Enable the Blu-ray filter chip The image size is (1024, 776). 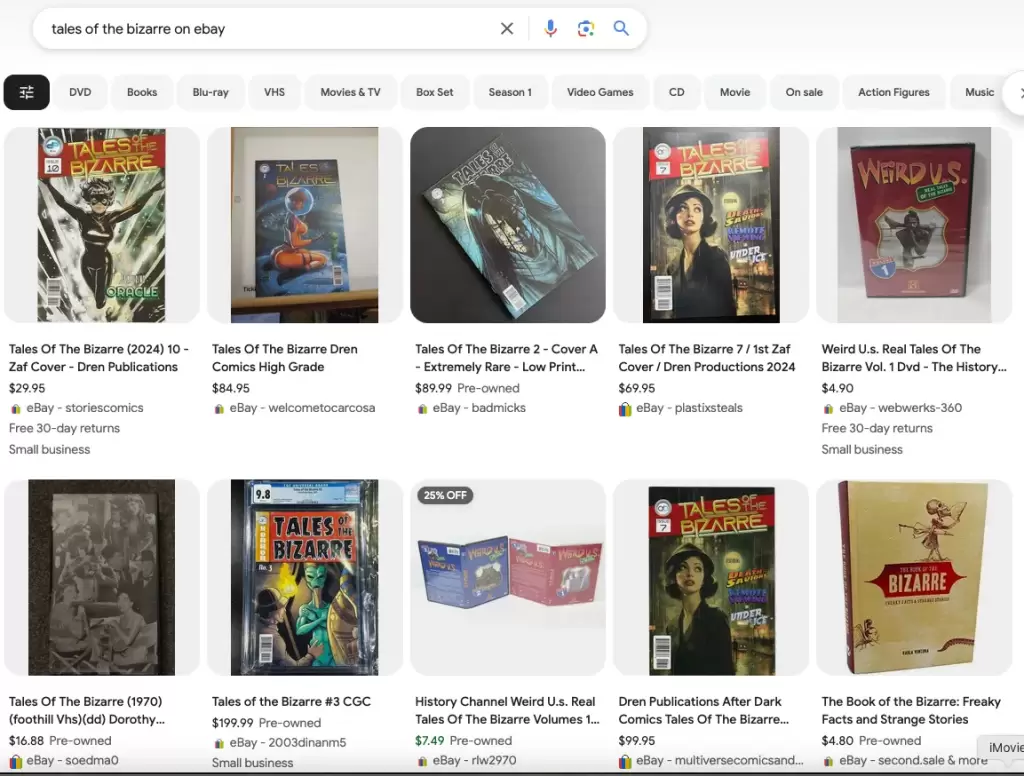[x=210, y=92]
